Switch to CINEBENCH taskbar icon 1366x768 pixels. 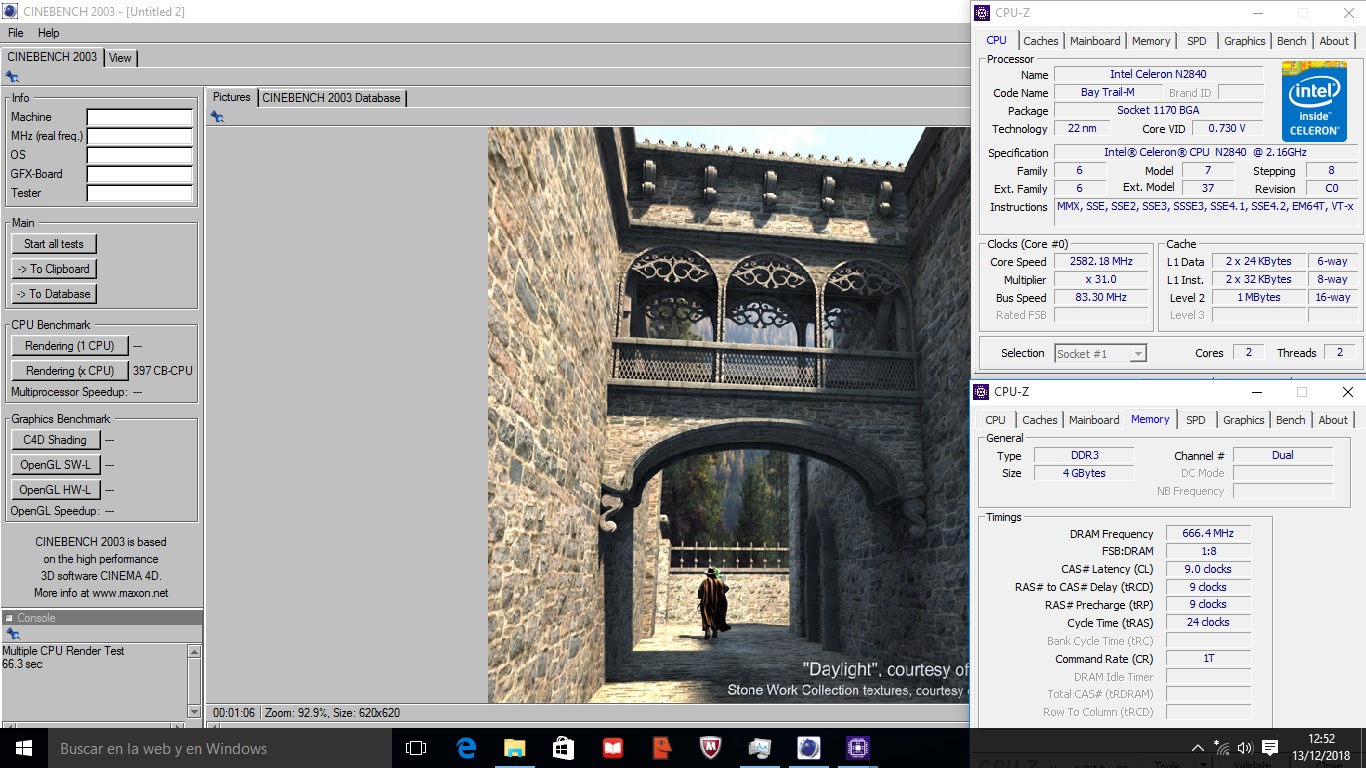point(809,748)
